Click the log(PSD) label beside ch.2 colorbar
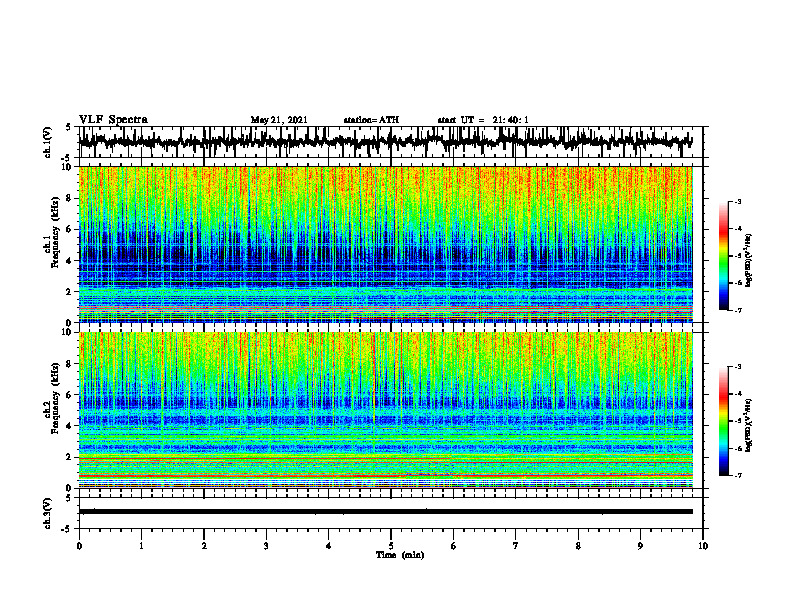Screen dimensions: 792x612 coord(749,425)
